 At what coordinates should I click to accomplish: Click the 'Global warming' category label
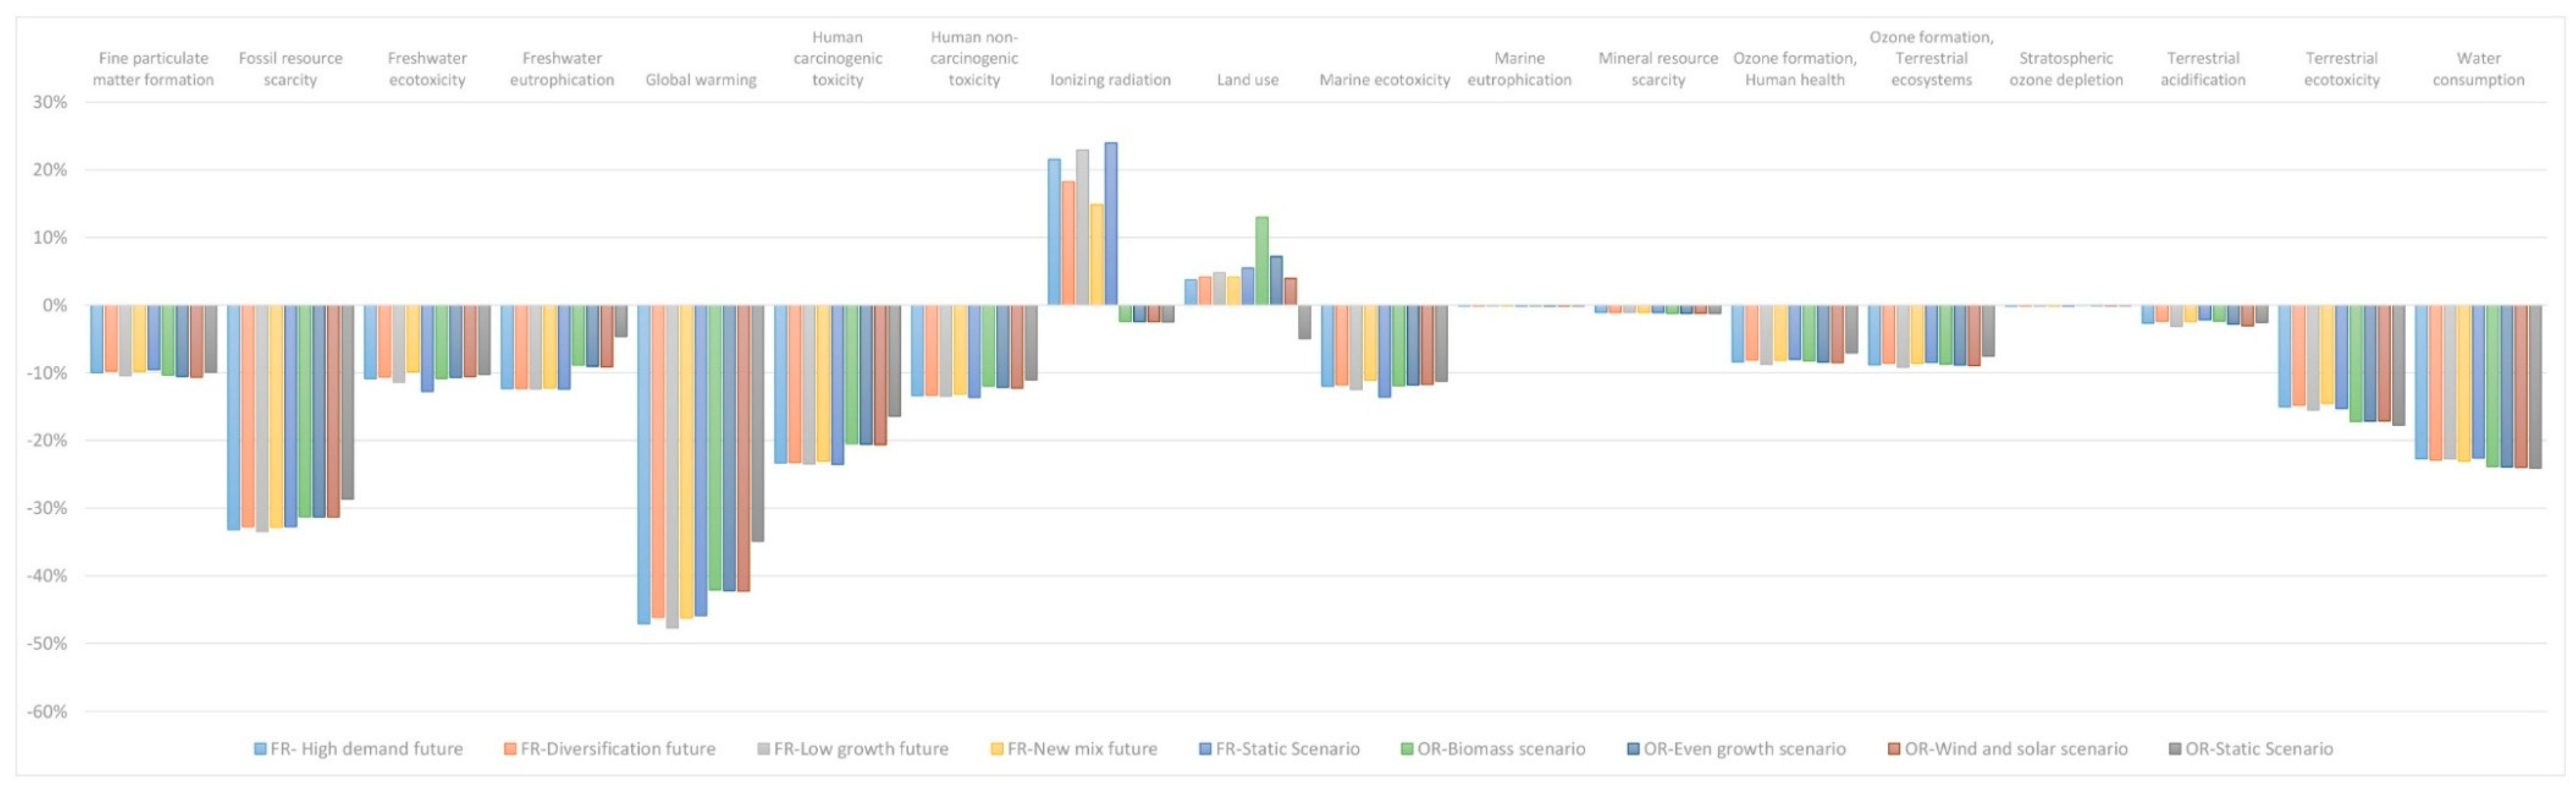[701, 80]
